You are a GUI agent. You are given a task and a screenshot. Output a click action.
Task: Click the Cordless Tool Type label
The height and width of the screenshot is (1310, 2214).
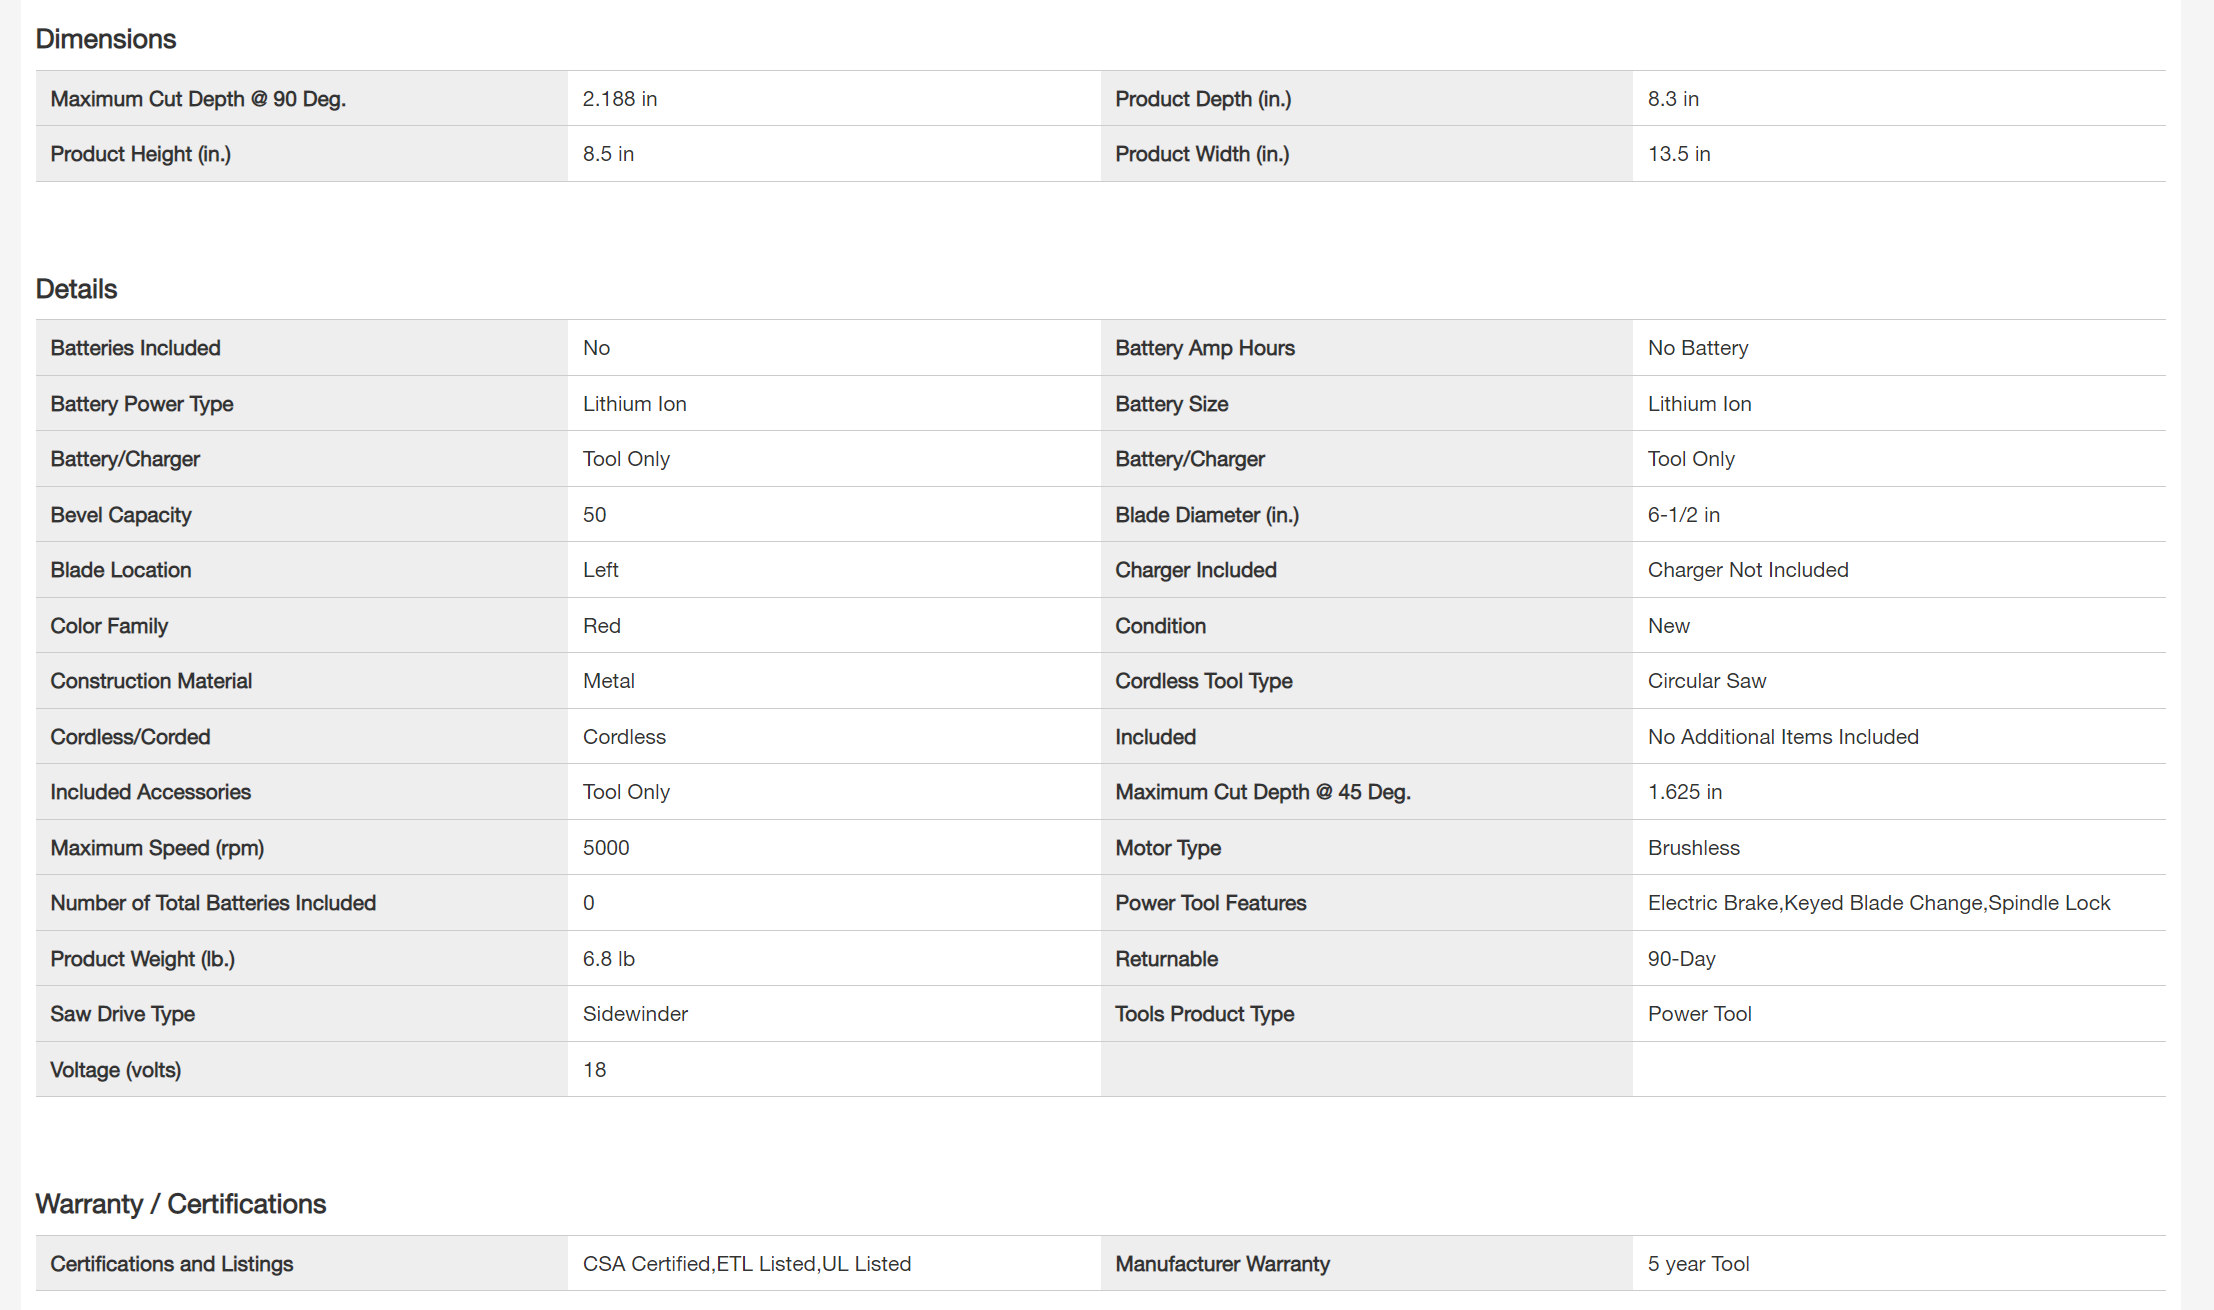(x=1203, y=681)
